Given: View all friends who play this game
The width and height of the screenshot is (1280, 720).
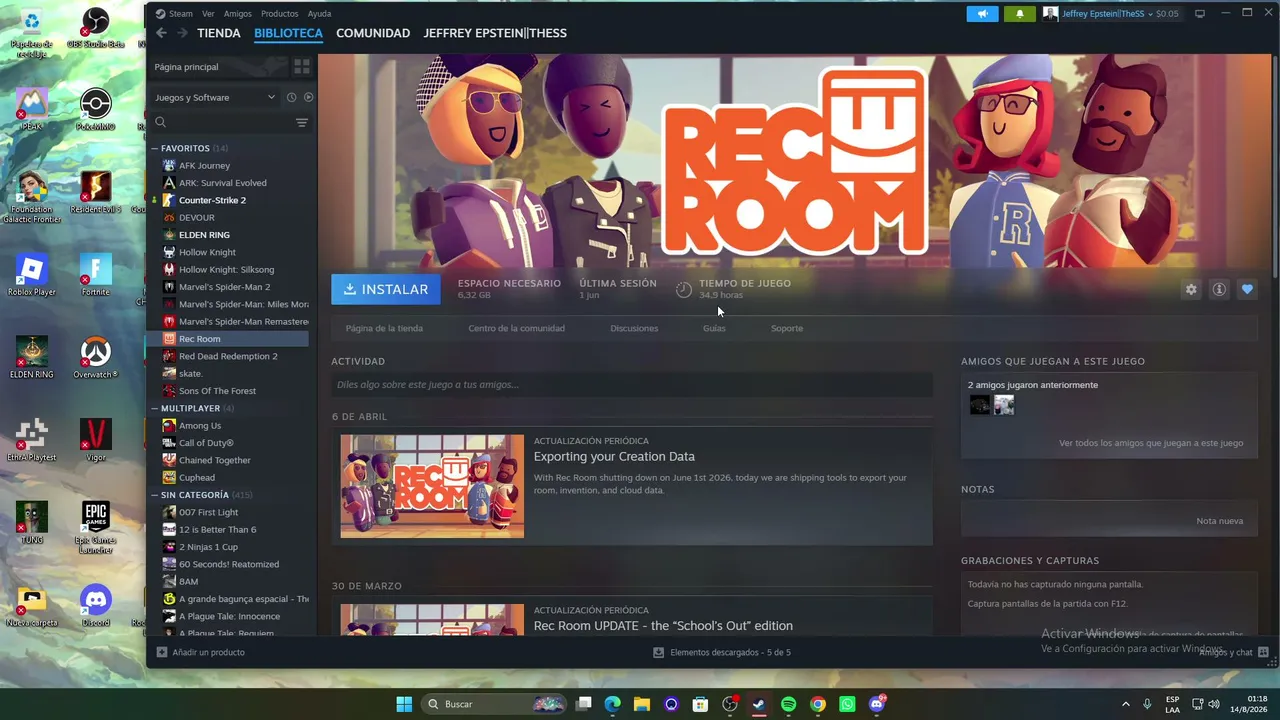Looking at the screenshot, I should click(1151, 443).
